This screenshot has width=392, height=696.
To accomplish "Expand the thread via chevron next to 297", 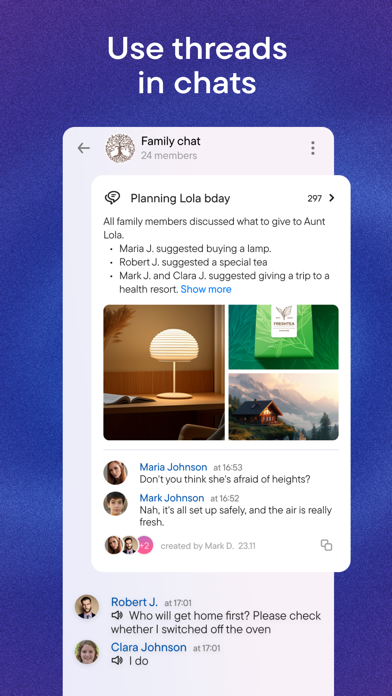I will tap(331, 198).
